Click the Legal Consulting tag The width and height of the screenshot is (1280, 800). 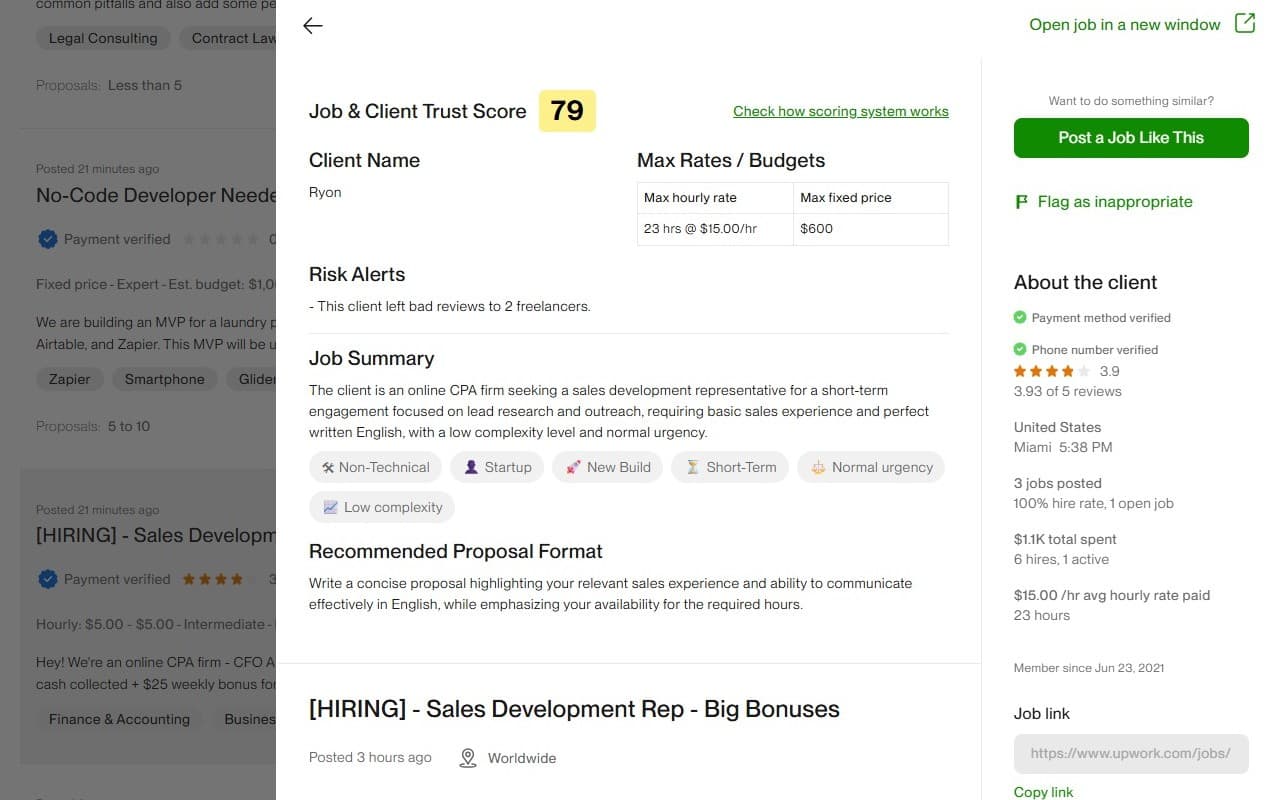tap(103, 38)
